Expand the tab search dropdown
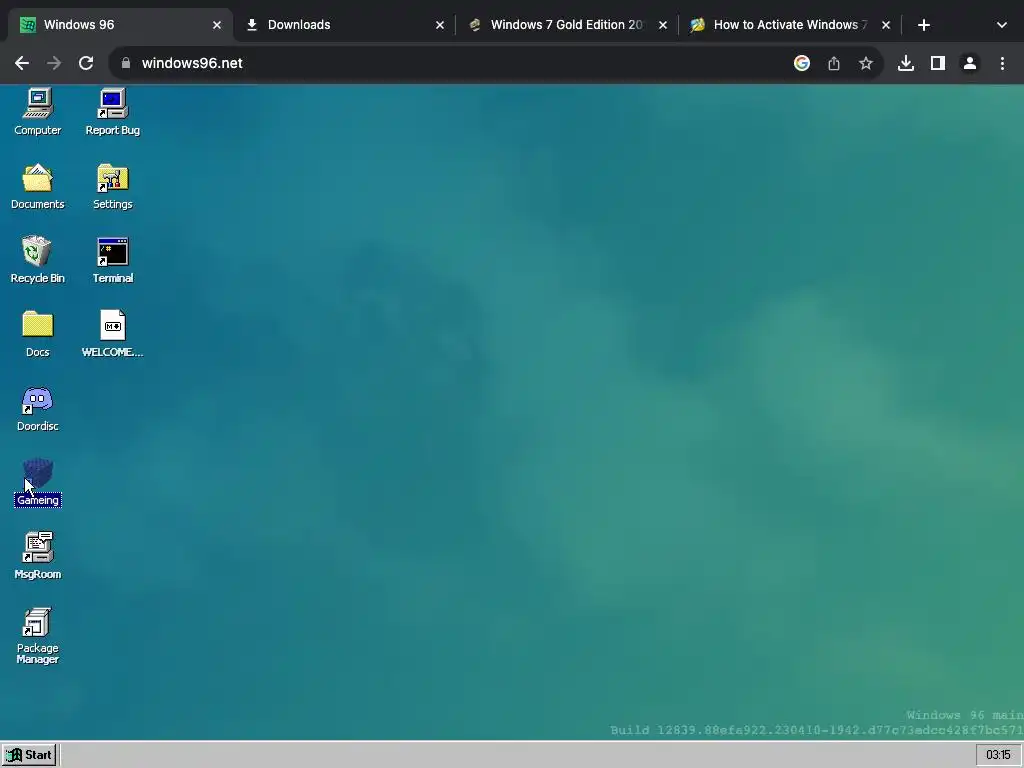 pyautogui.click(x=1002, y=25)
